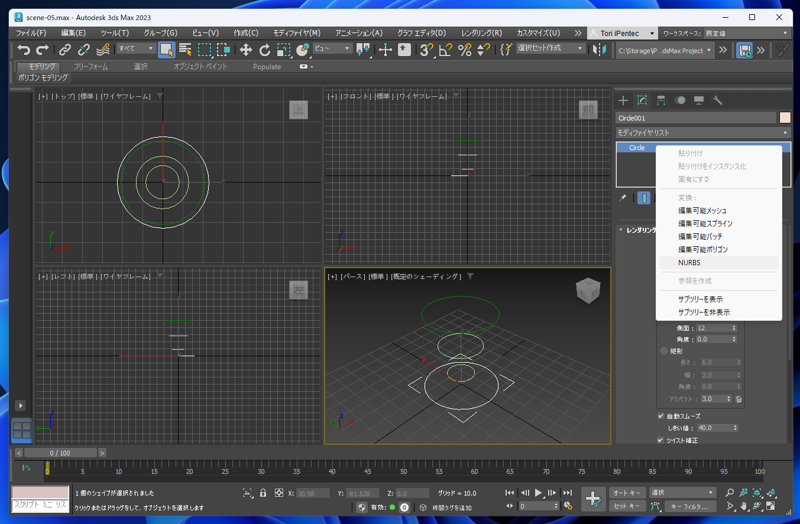Uncheck the ツイスト補正 checkbox
This screenshot has height=524, width=800.
click(x=661, y=440)
